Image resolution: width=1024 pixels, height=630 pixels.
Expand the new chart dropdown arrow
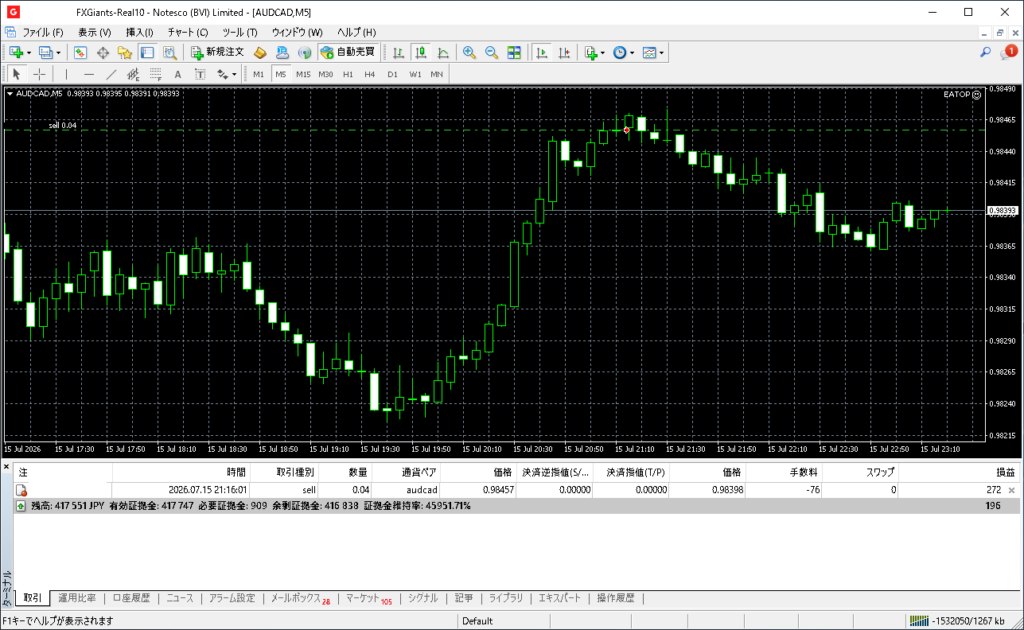(x=28, y=53)
